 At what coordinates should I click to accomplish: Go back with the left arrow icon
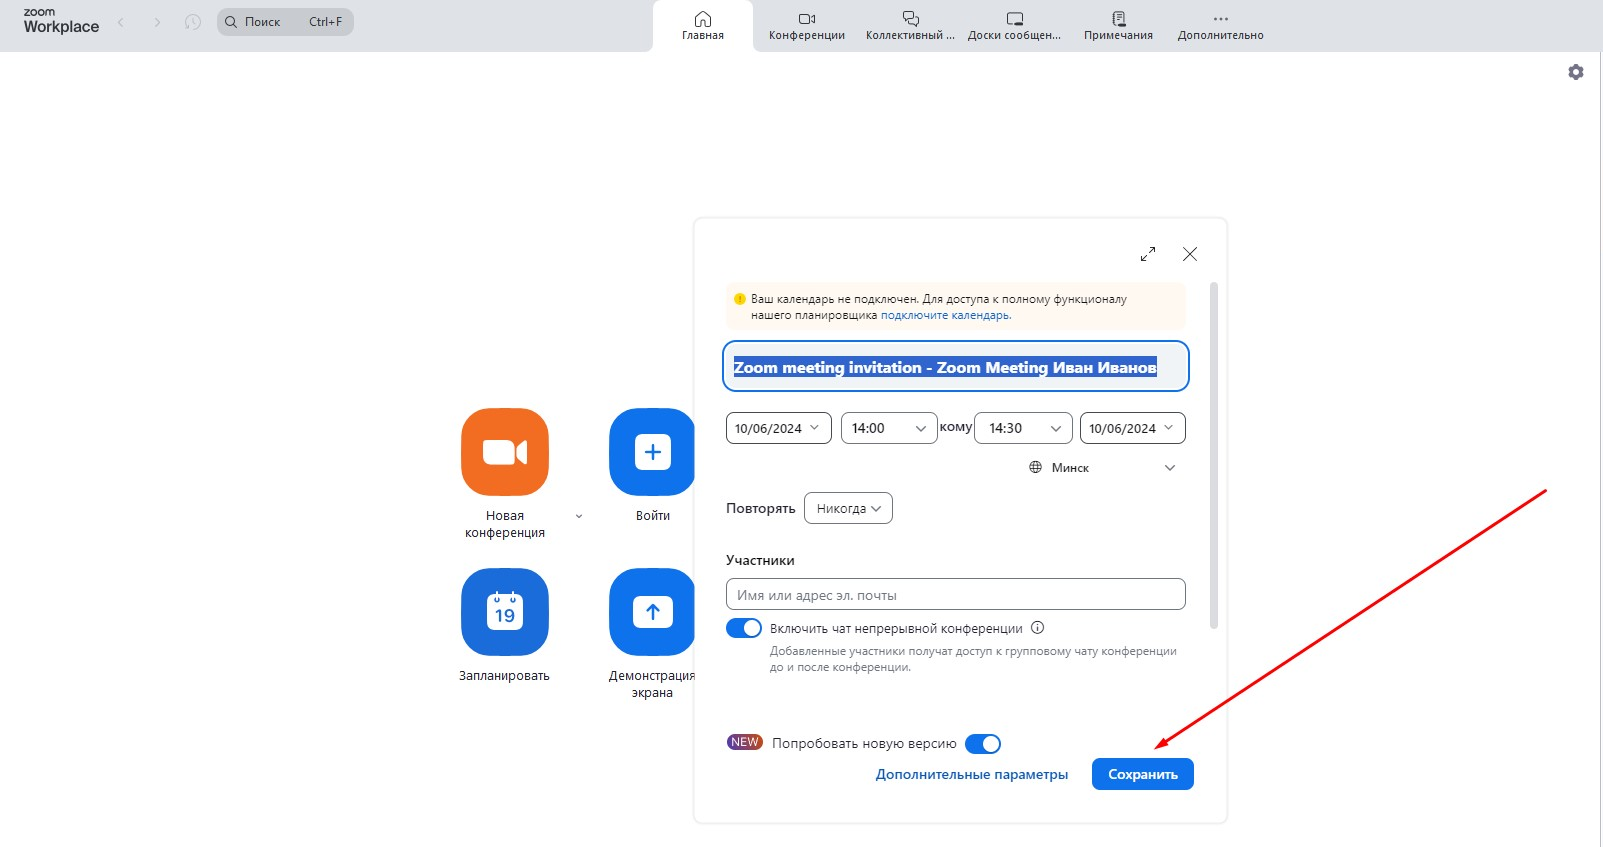click(x=121, y=22)
